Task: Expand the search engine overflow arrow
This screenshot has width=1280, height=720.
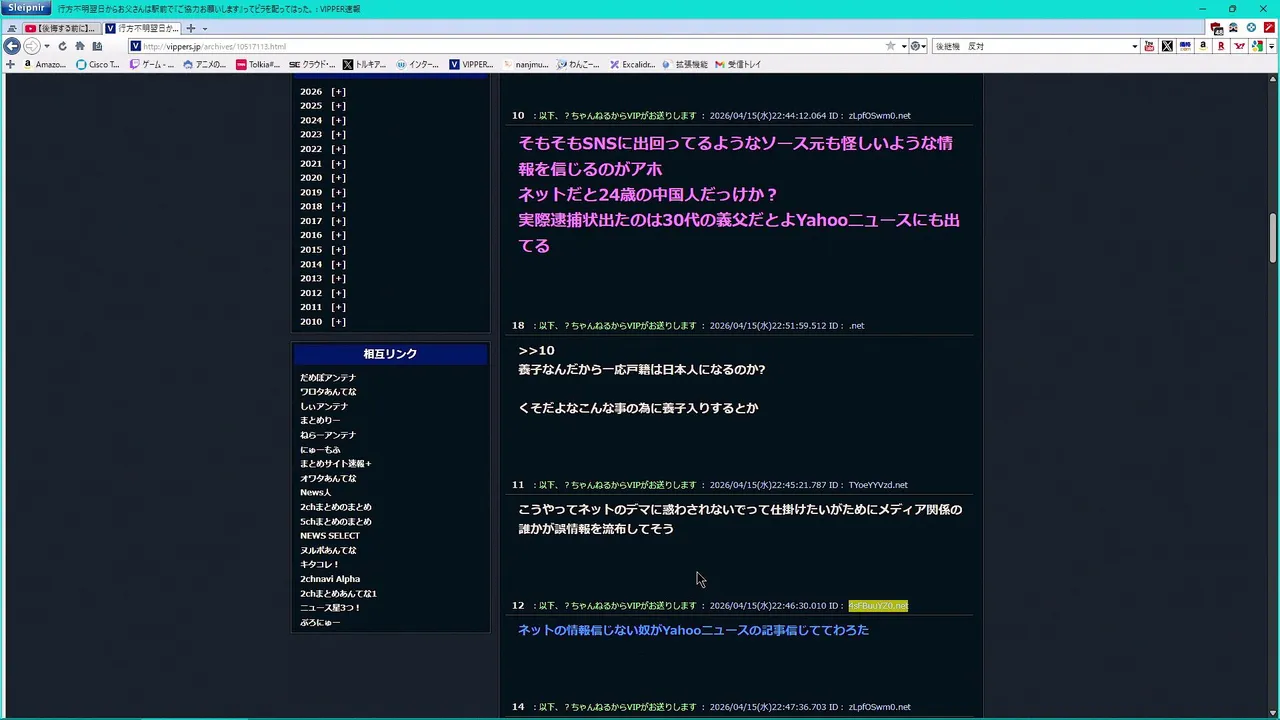Action: pyautogui.click(x=1271, y=46)
